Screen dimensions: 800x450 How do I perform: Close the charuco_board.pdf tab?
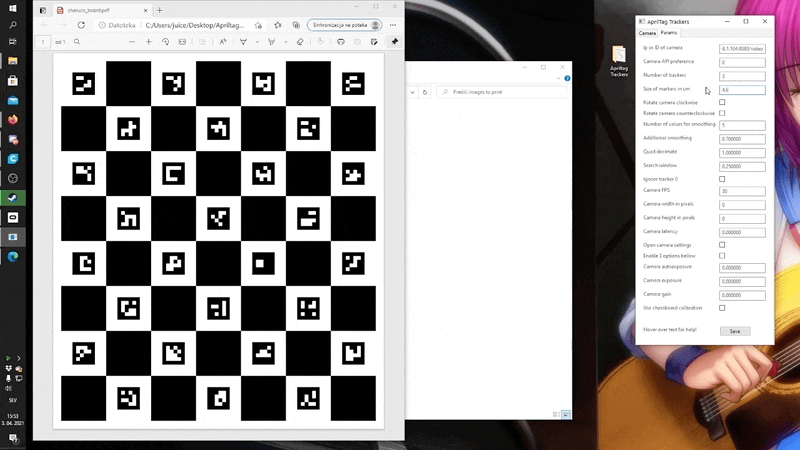[145, 10]
